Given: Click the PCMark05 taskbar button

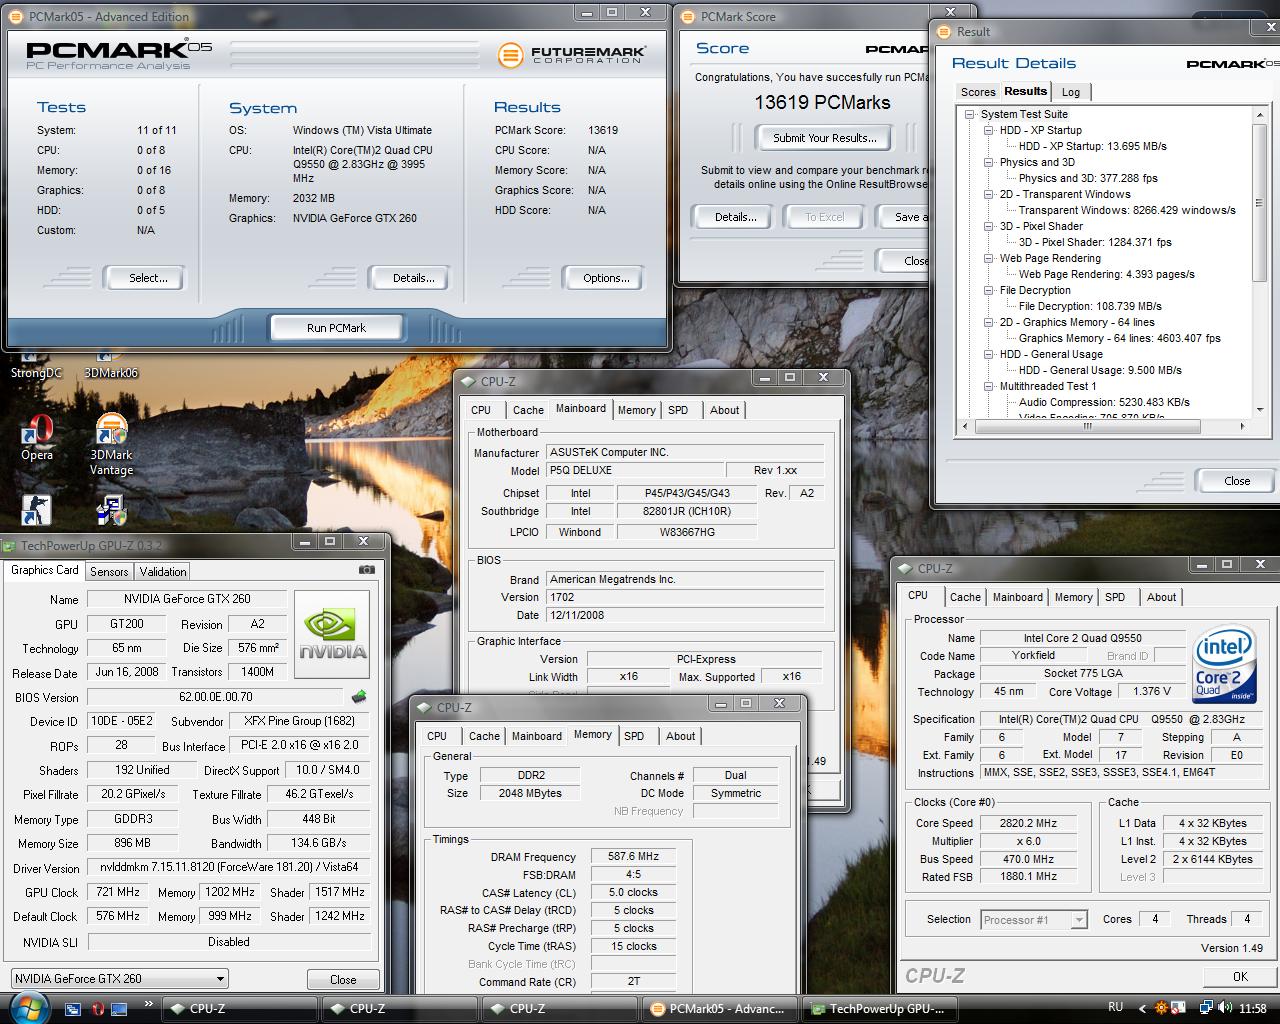Looking at the screenshot, I should [x=722, y=1008].
